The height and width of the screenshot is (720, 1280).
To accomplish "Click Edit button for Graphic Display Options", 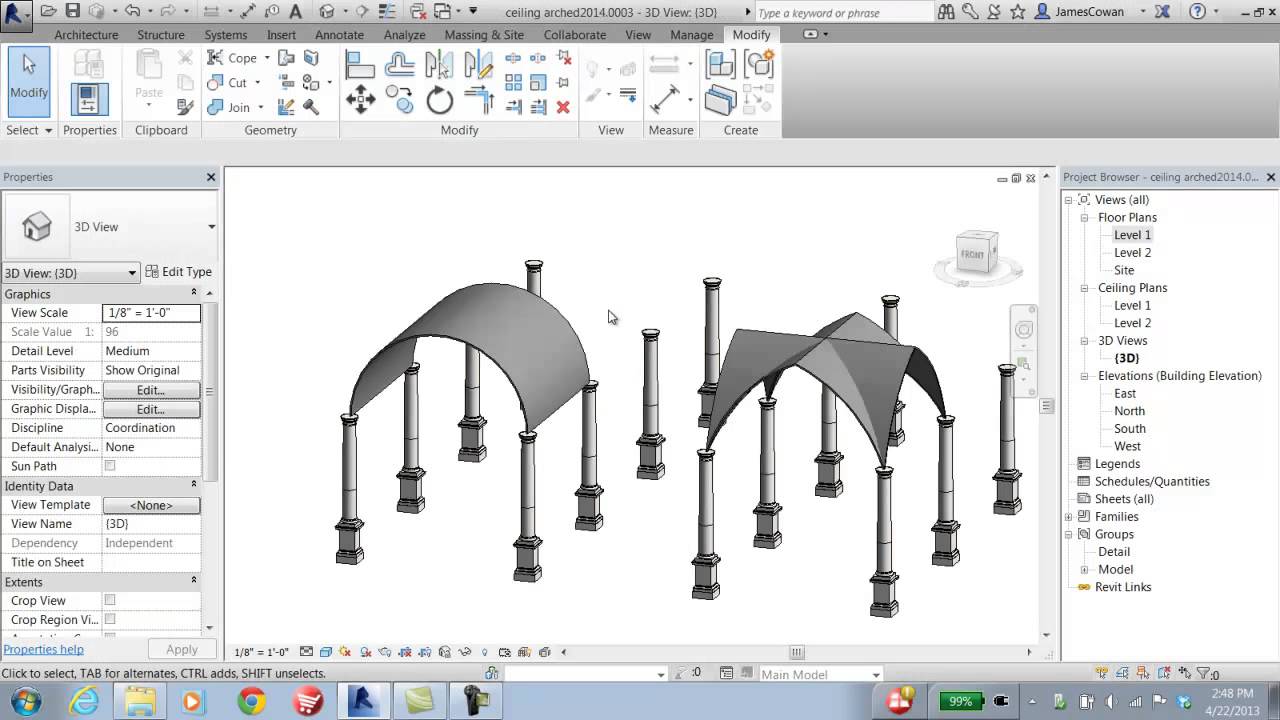I will [x=151, y=409].
